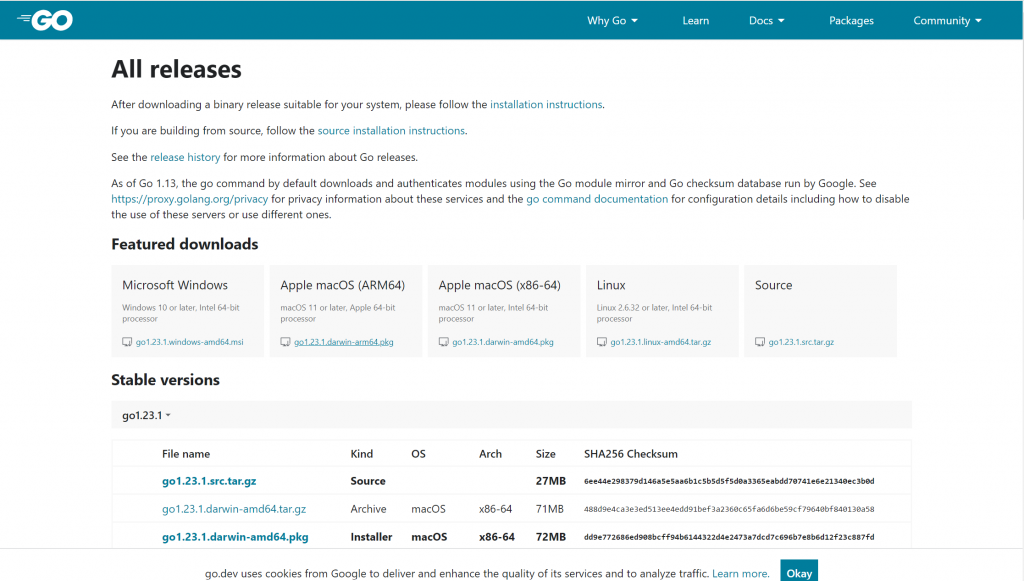Screen dimensions: 1024x581
Task: Click the Apple macOS (ARM64) card heading
Action: pos(343,285)
